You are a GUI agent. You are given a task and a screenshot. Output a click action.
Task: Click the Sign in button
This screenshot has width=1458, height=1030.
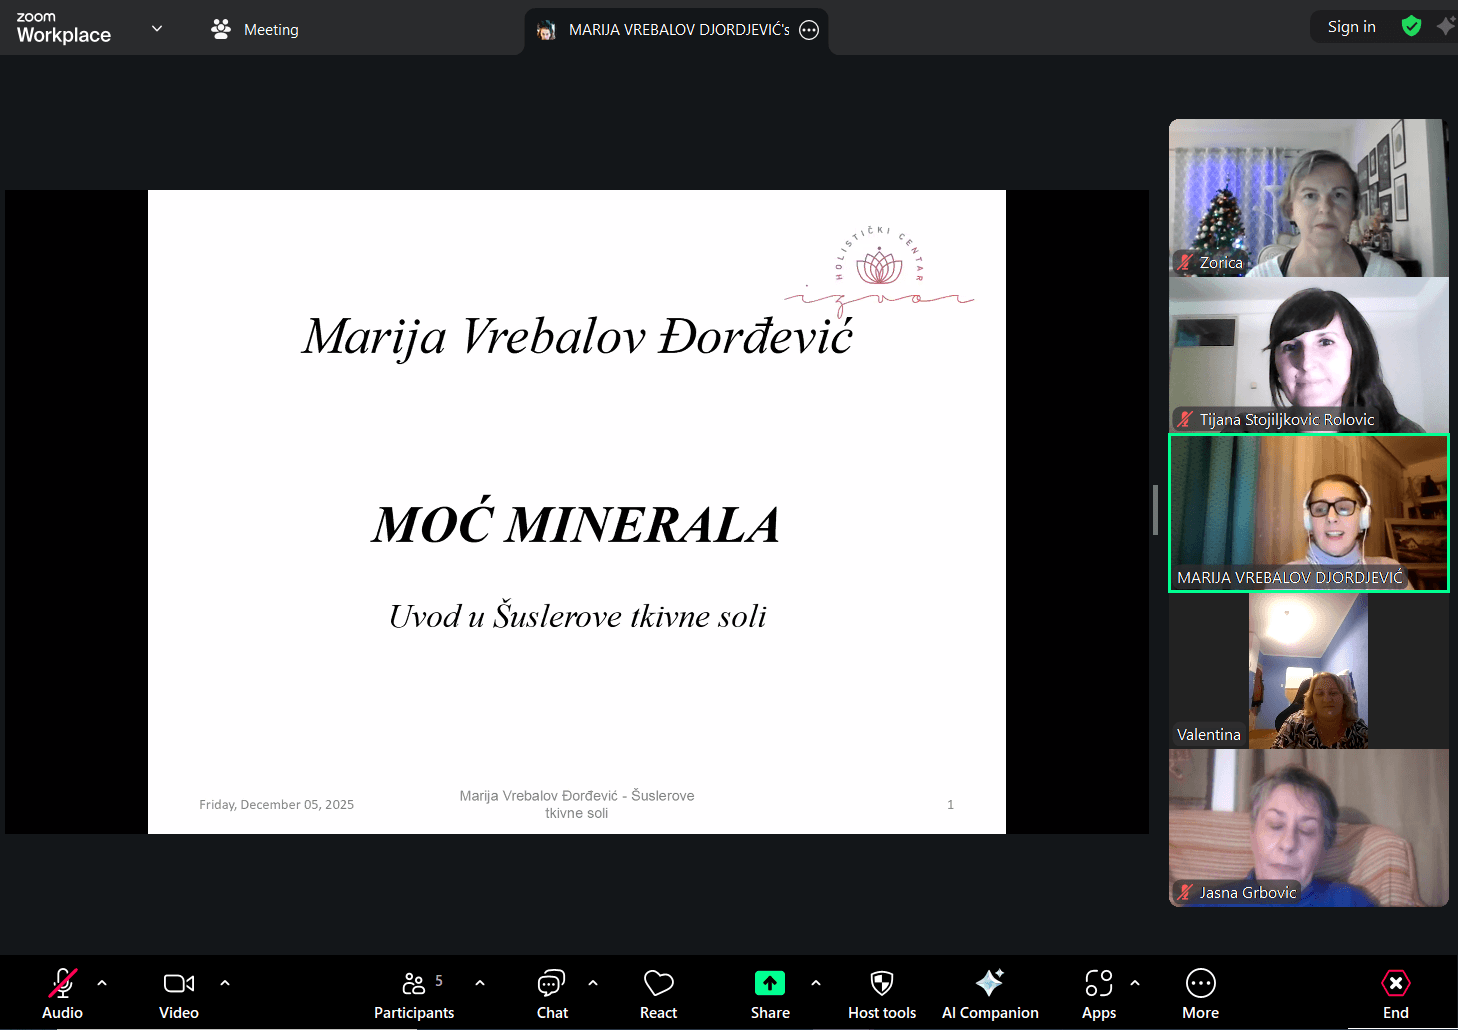point(1351,27)
